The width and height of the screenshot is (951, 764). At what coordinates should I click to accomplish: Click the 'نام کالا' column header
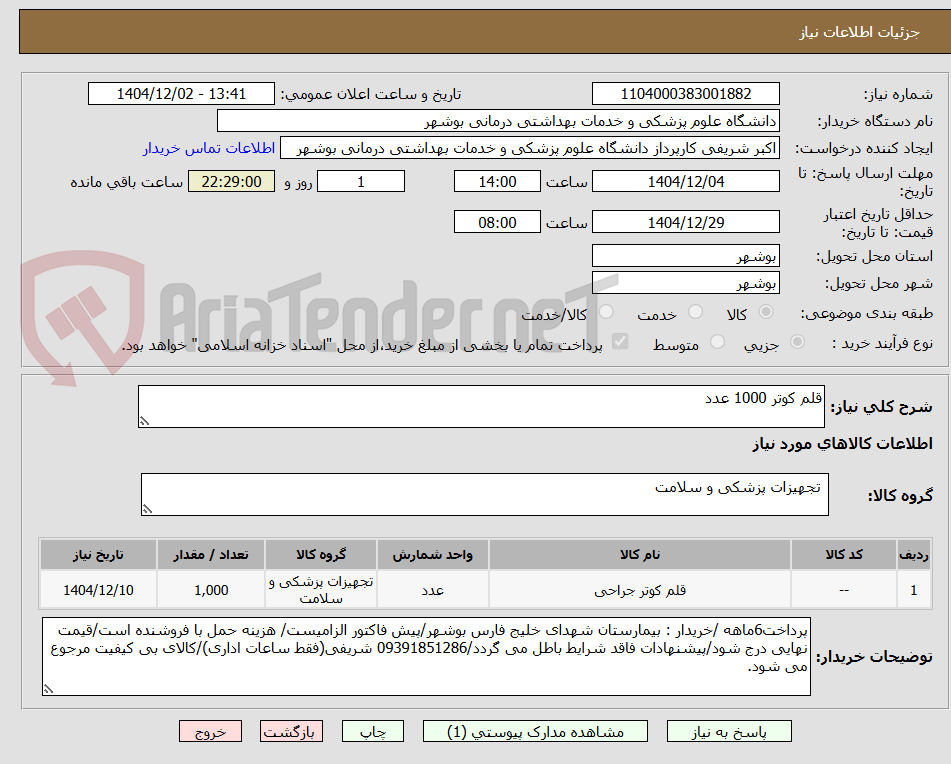[640, 555]
